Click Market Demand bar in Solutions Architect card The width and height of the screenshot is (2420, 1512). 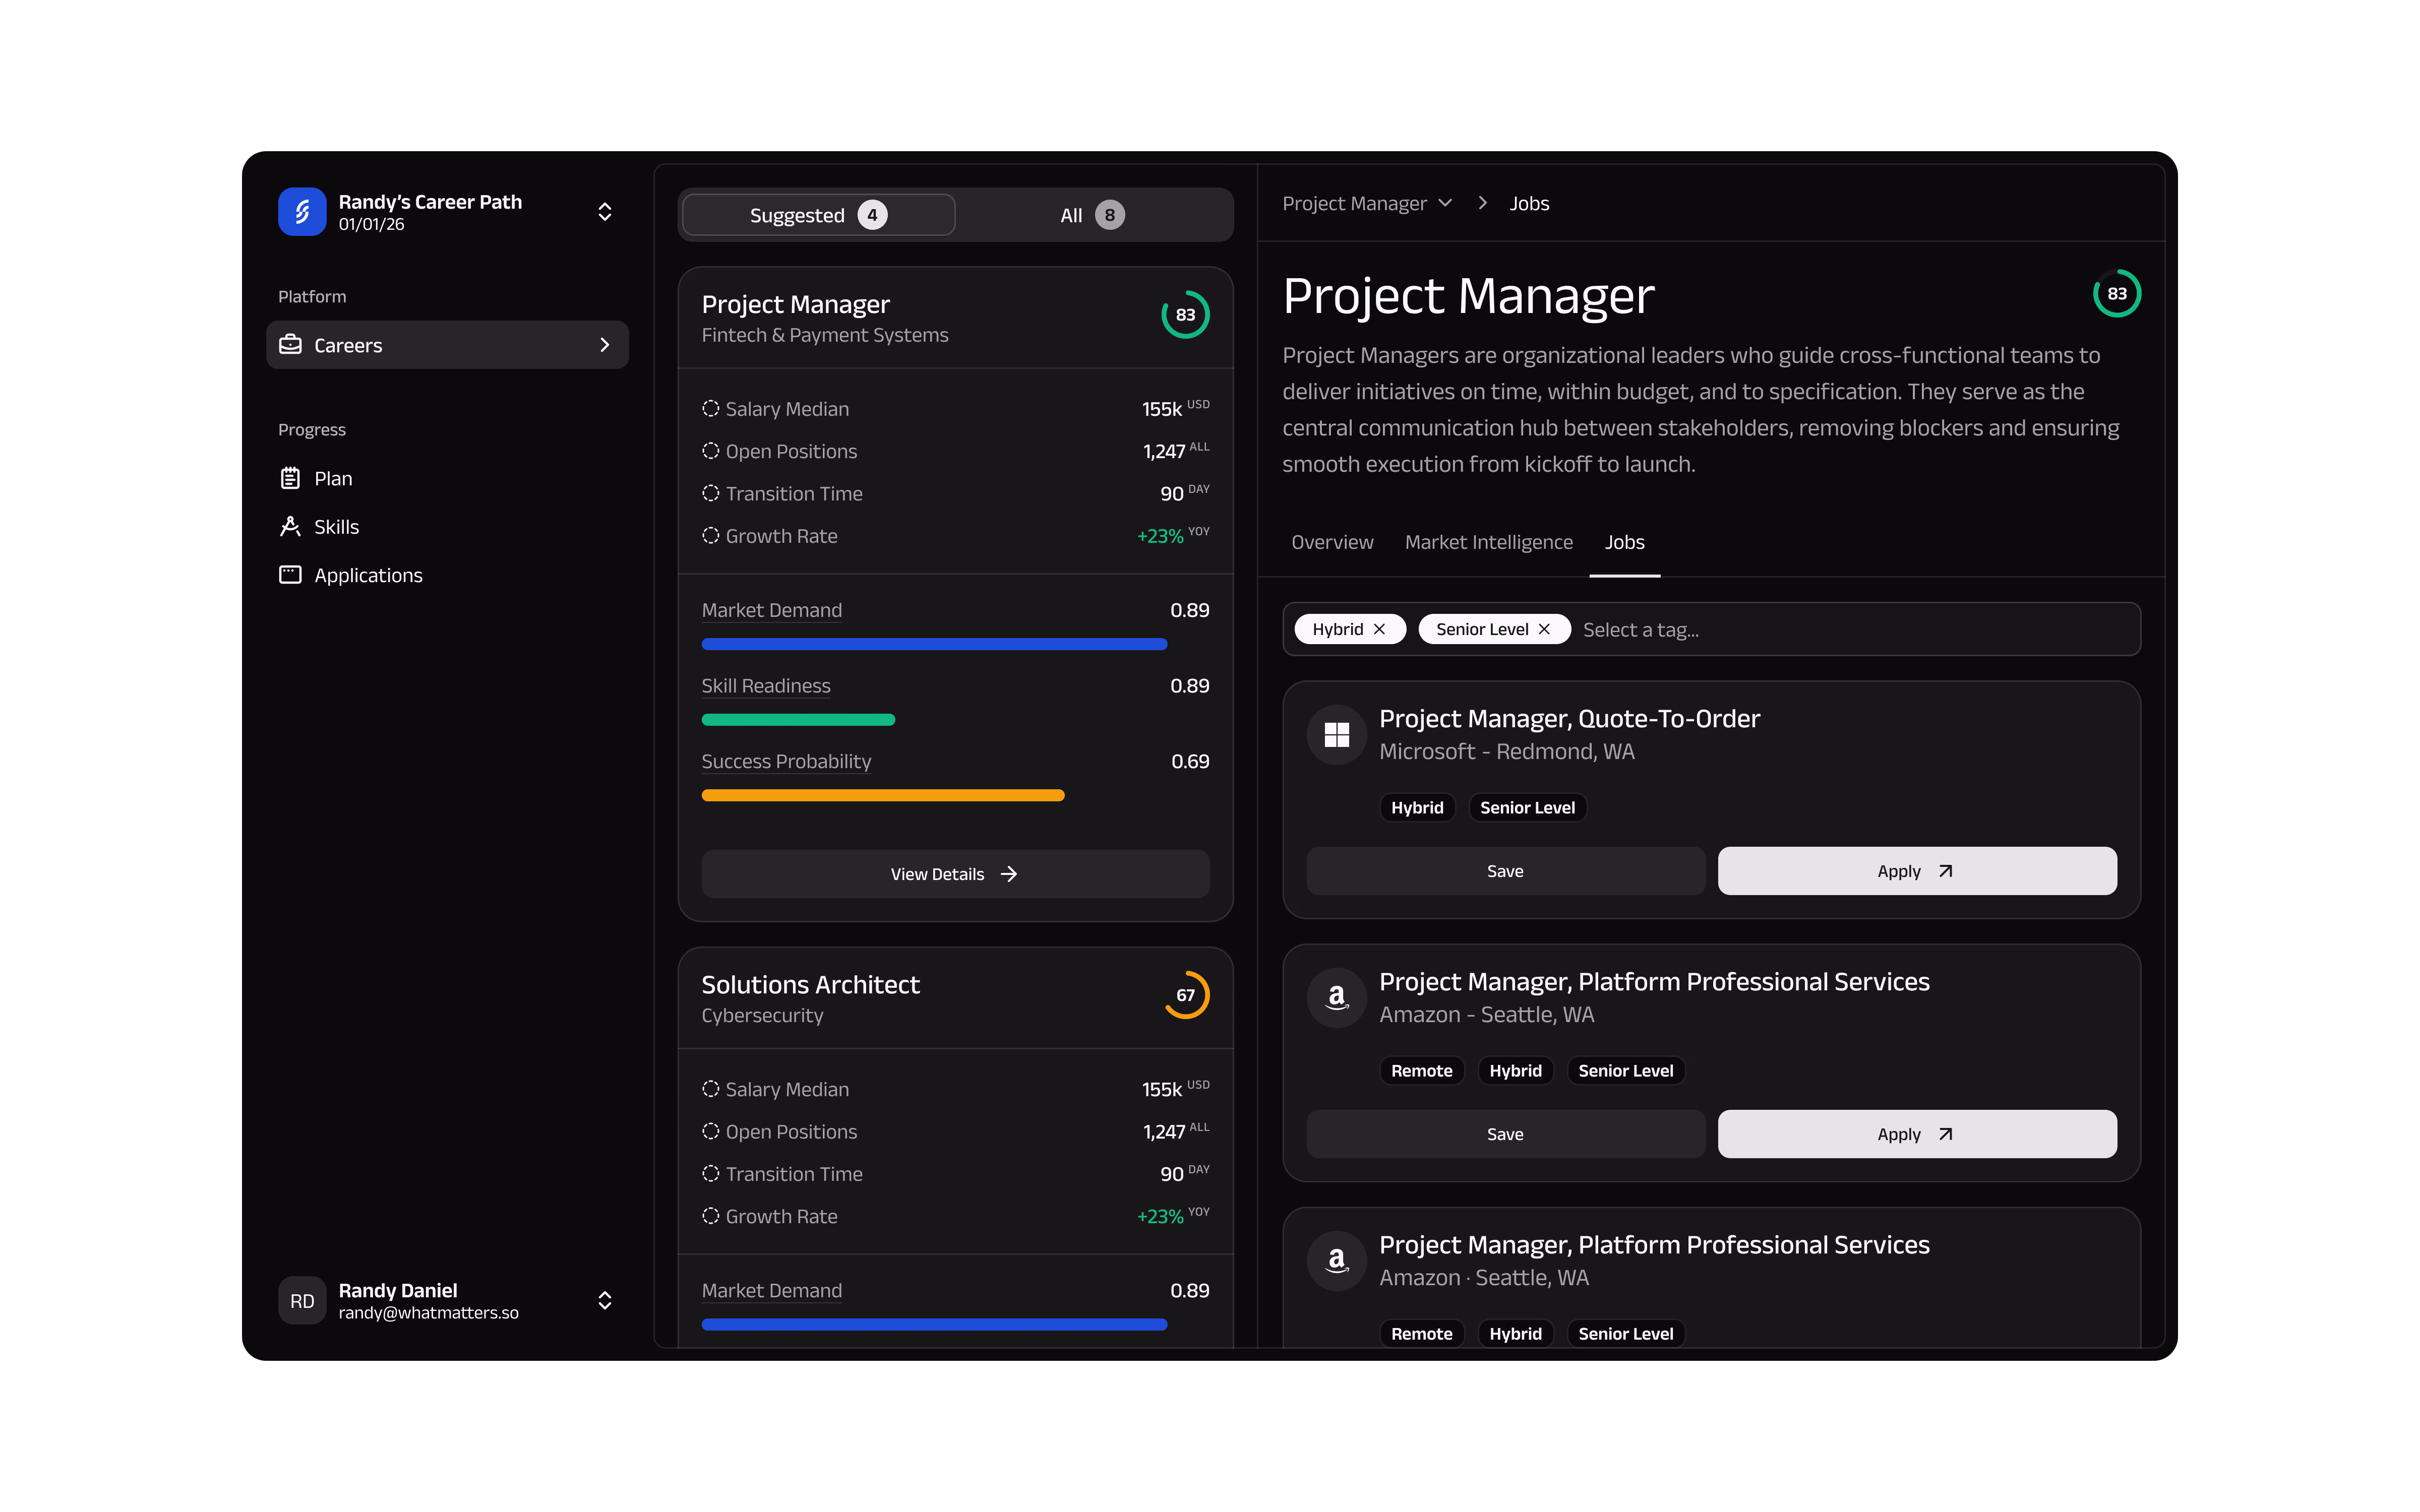(x=934, y=1324)
